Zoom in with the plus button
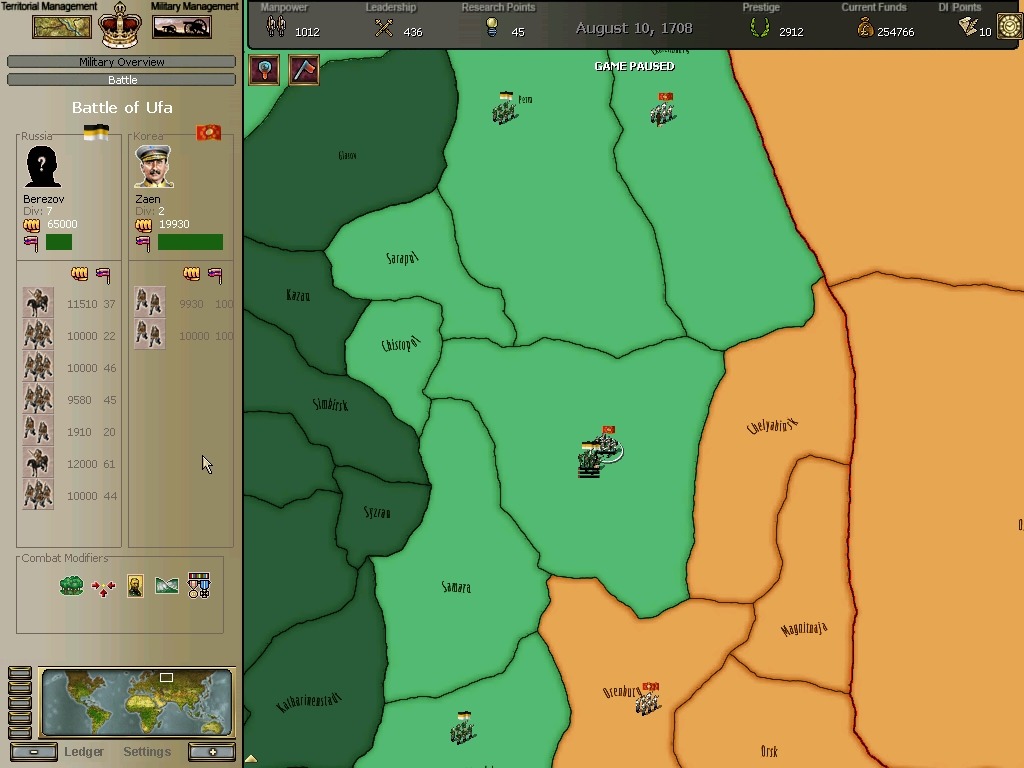The image size is (1024, 768). pyautogui.click(x=212, y=752)
